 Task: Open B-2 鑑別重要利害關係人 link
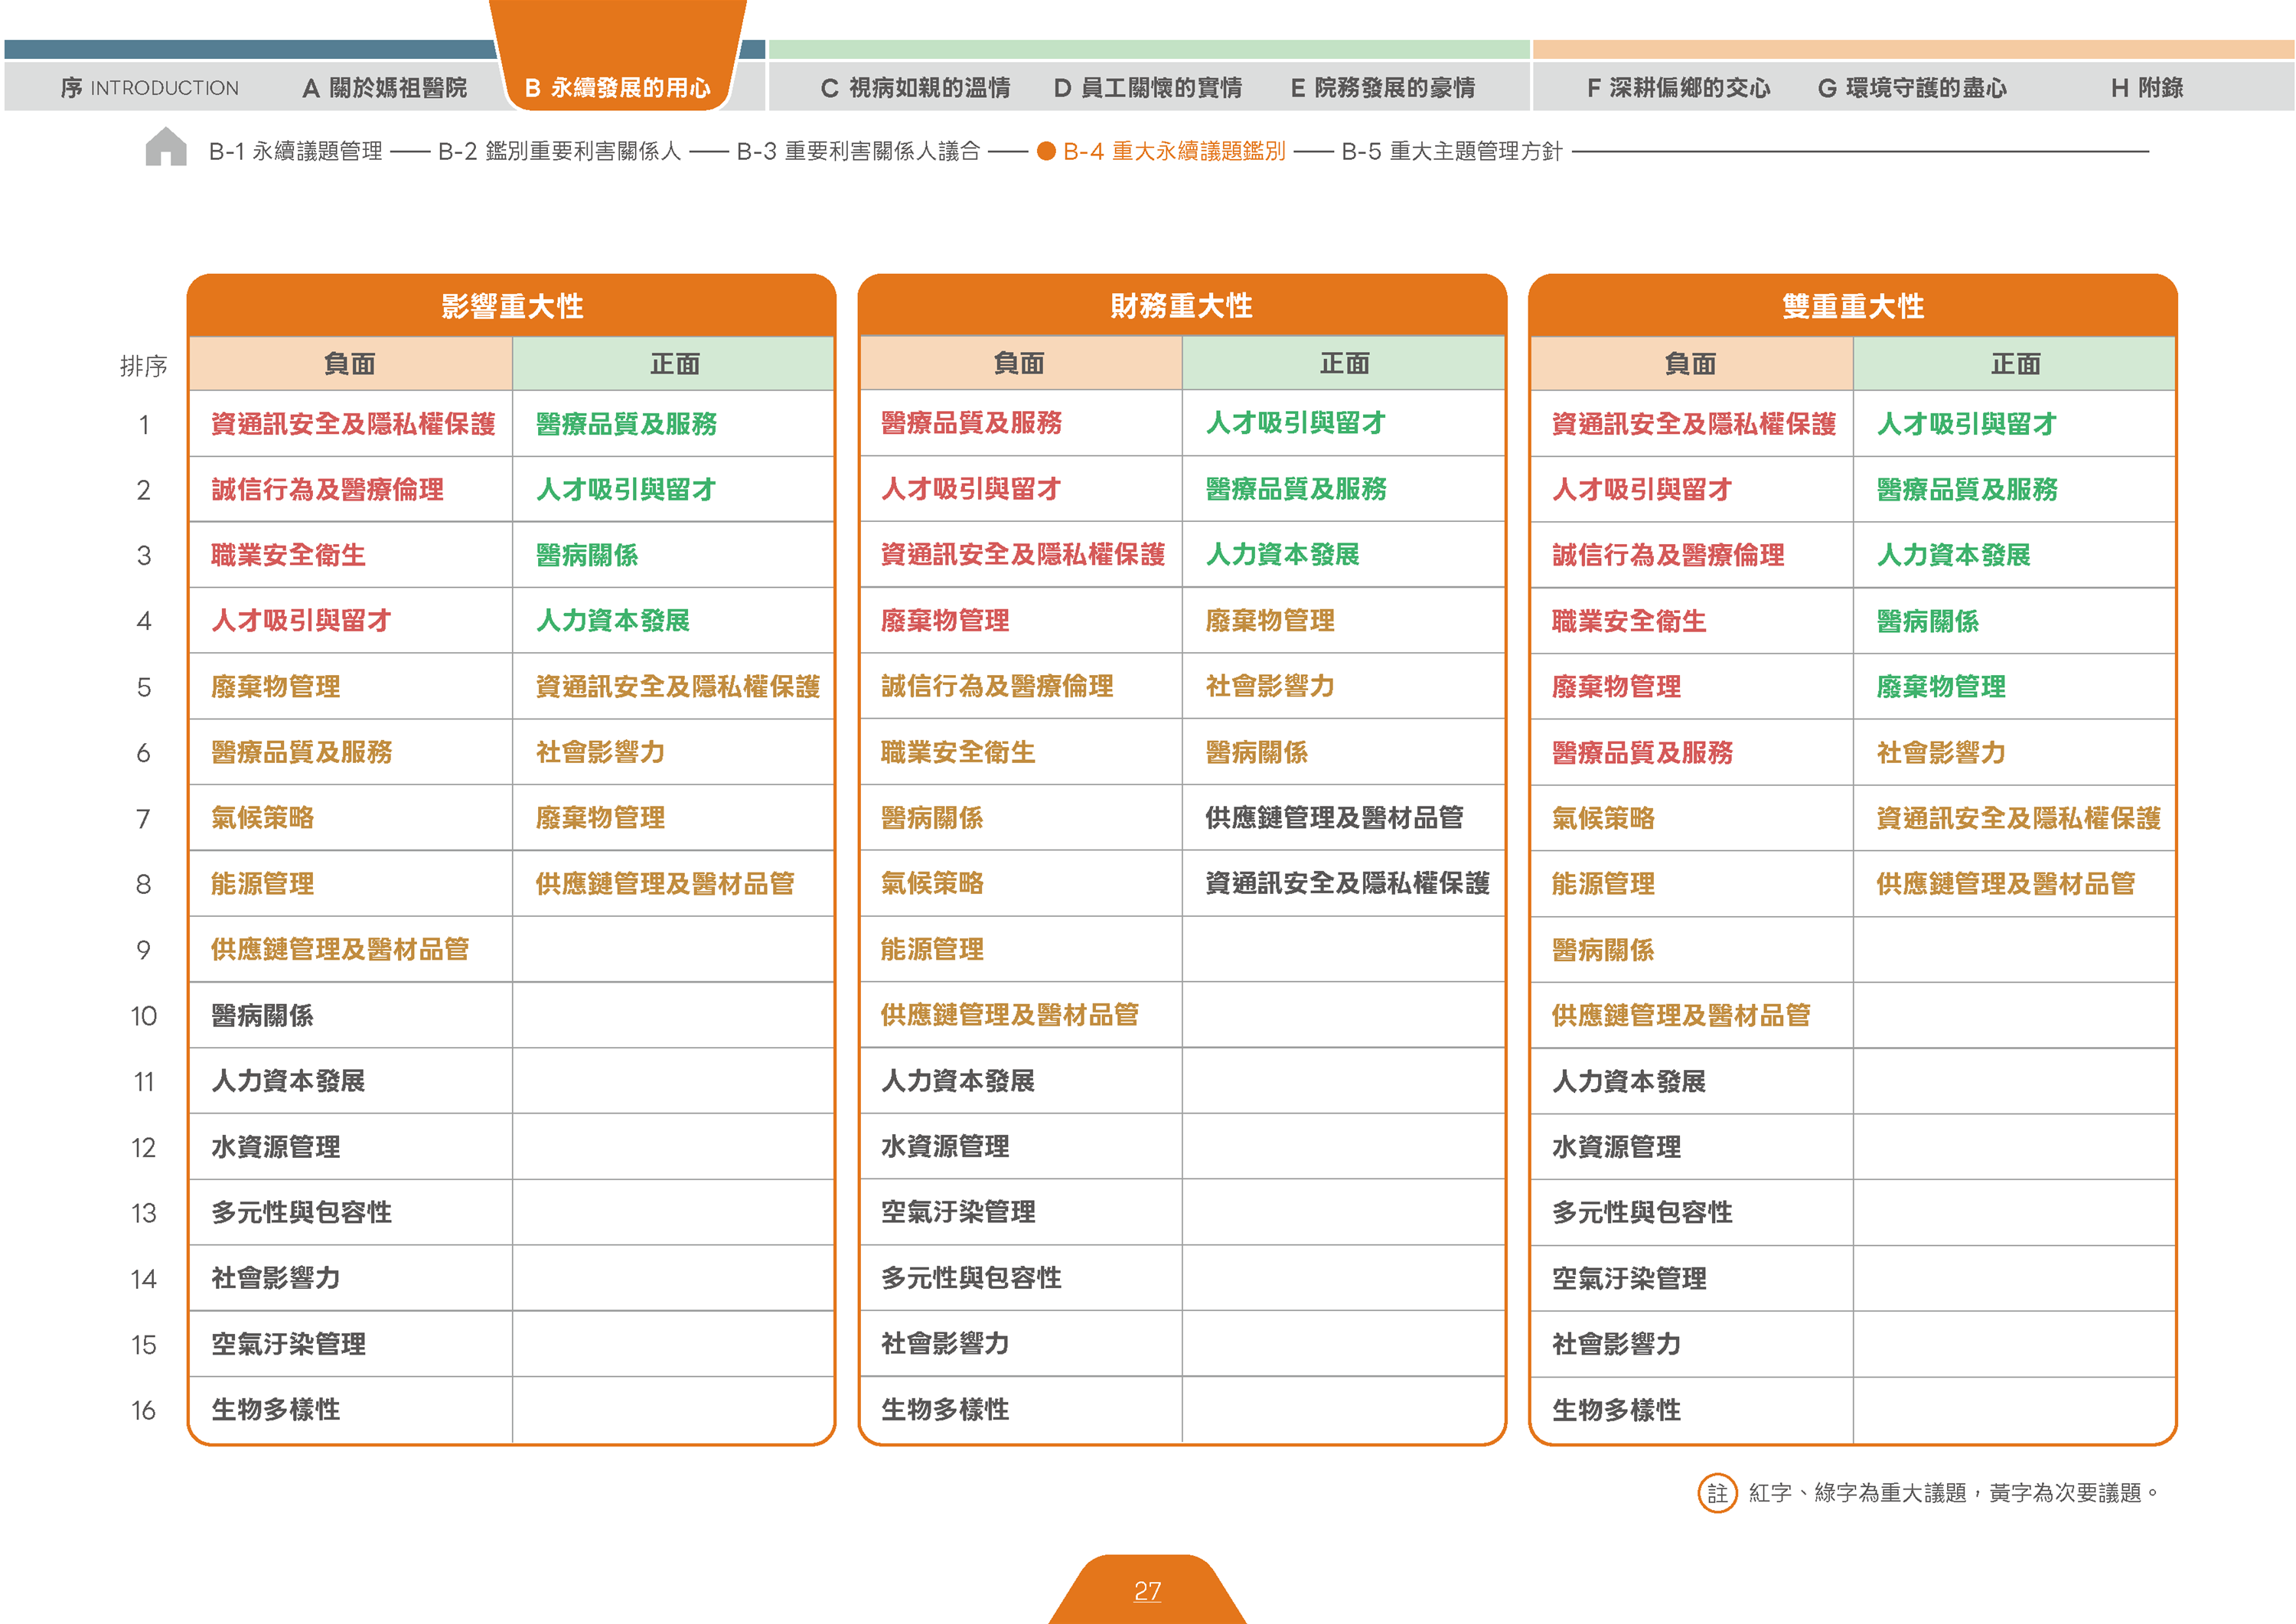pyautogui.click(x=559, y=151)
